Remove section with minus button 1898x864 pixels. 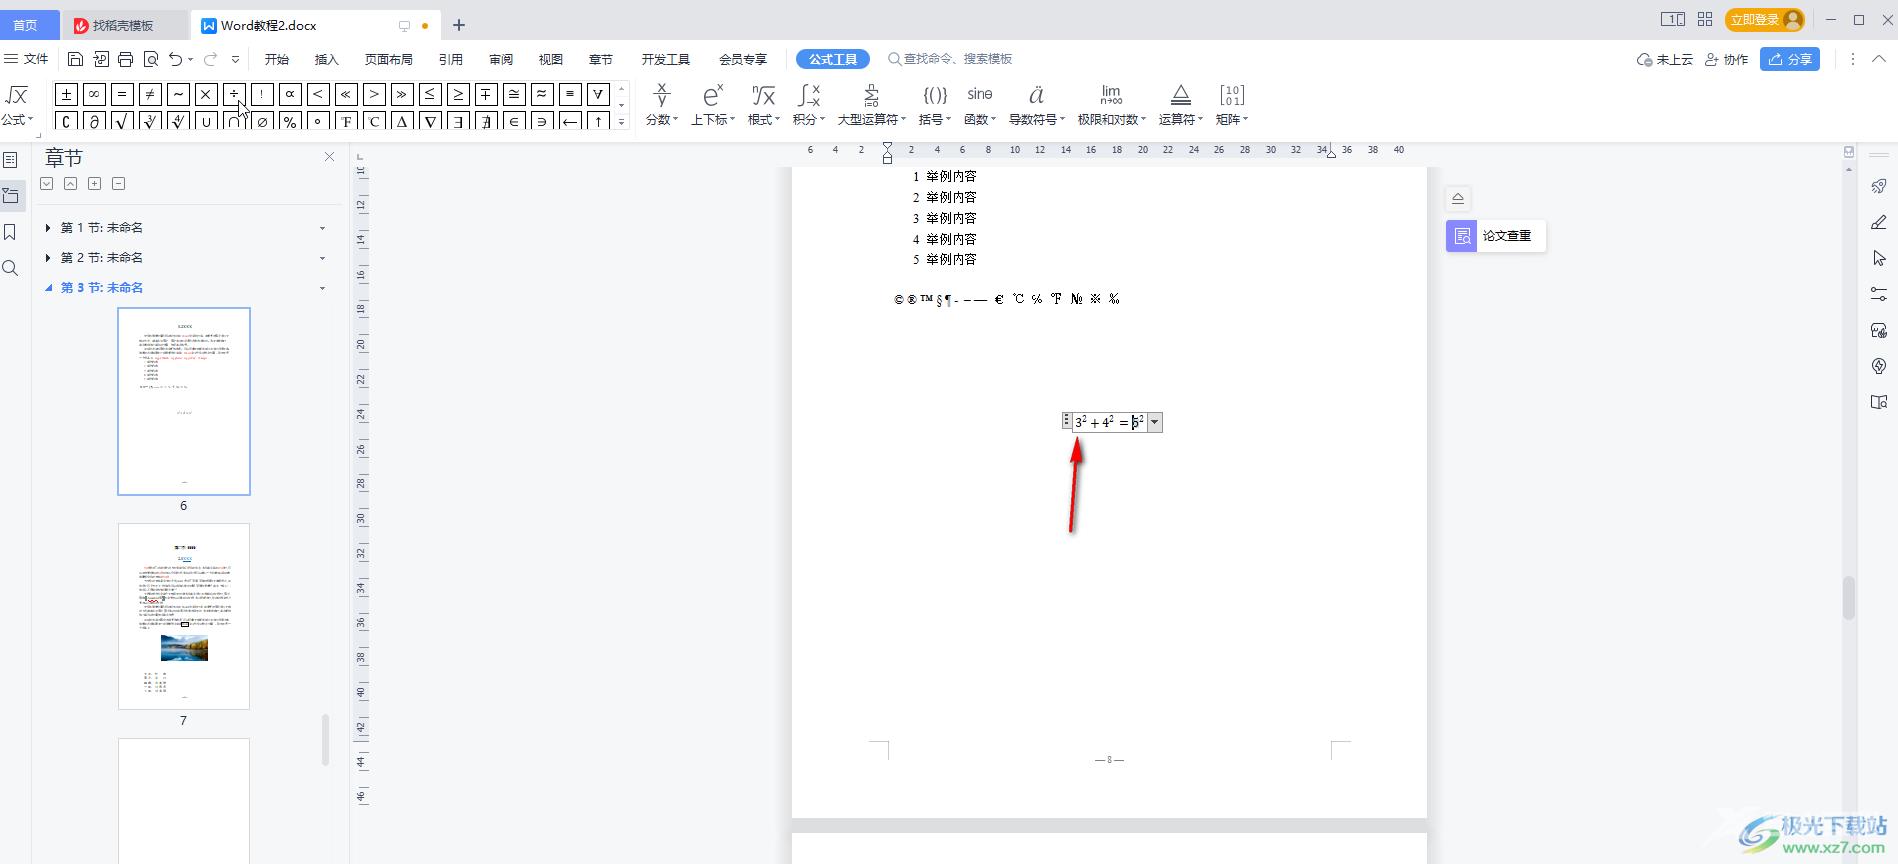coord(118,184)
